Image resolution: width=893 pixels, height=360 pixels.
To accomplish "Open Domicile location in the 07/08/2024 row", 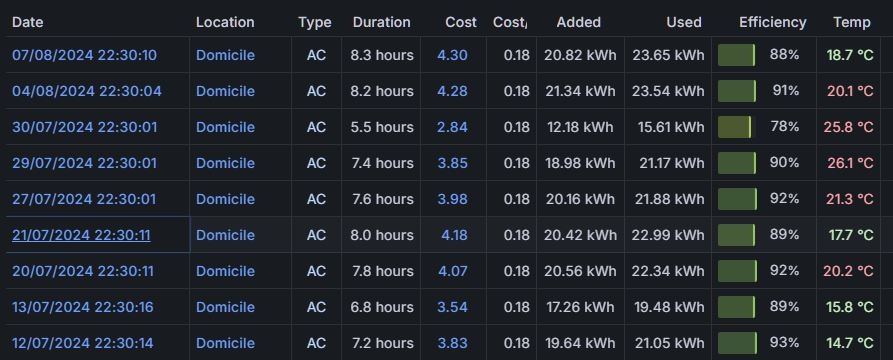I will tap(226, 55).
